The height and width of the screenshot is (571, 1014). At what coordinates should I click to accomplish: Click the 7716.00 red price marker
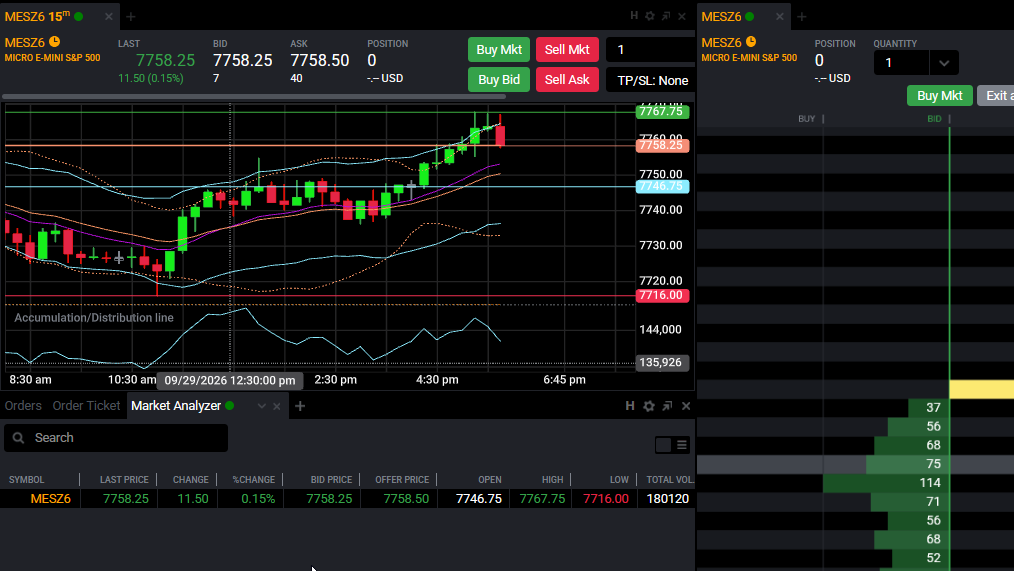coord(662,295)
